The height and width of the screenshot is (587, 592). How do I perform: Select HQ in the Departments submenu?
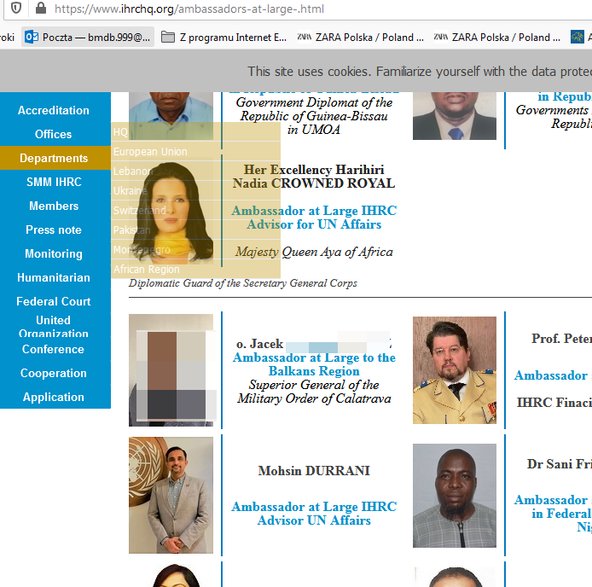pyautogui.click(x=196, y=132)
